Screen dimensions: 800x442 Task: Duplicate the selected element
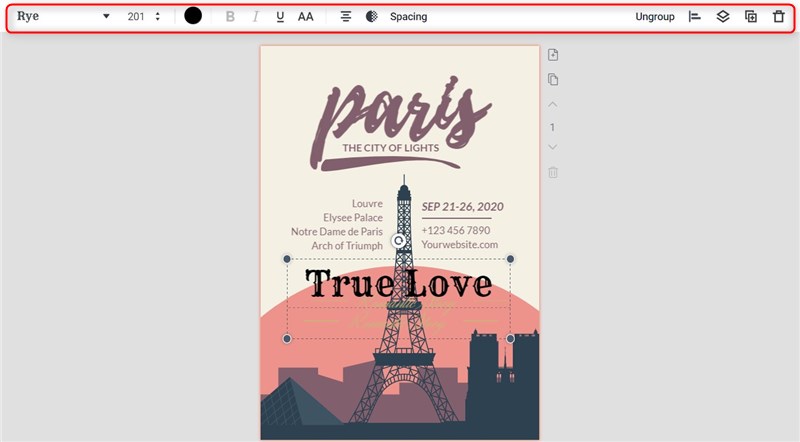(x=751, y=17)
